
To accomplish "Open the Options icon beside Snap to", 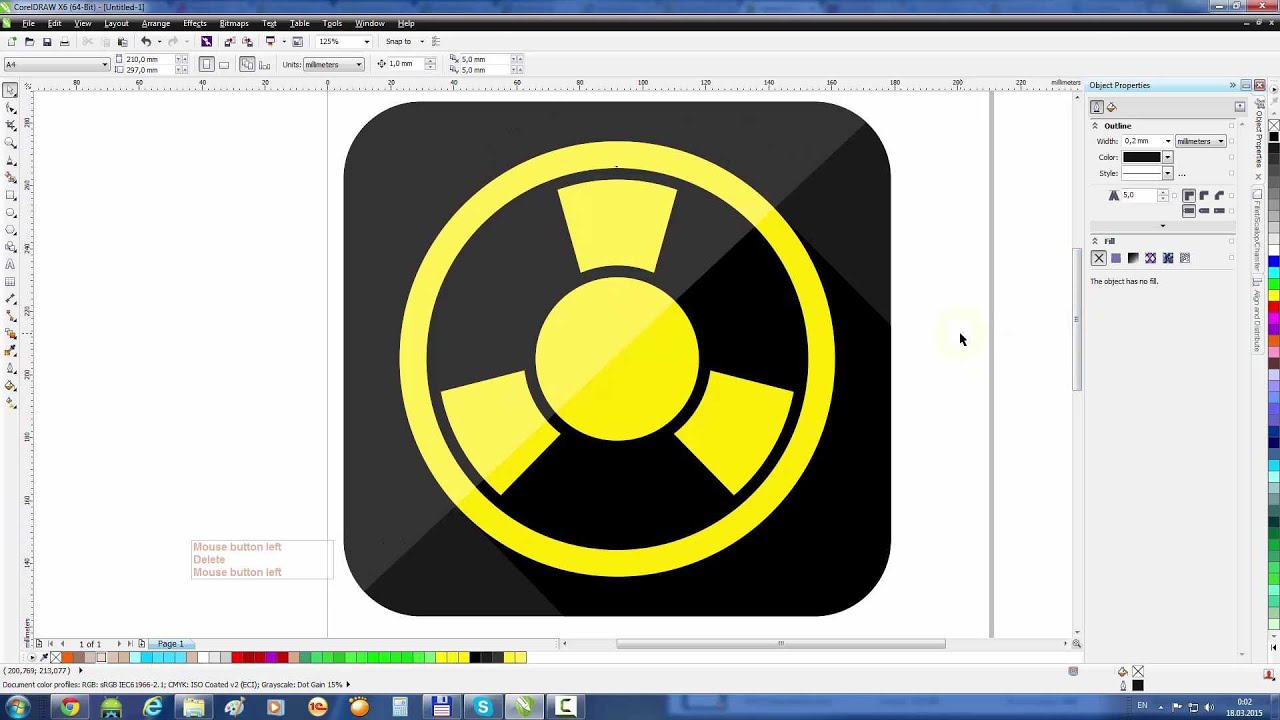I will click(x=436, y=42).
